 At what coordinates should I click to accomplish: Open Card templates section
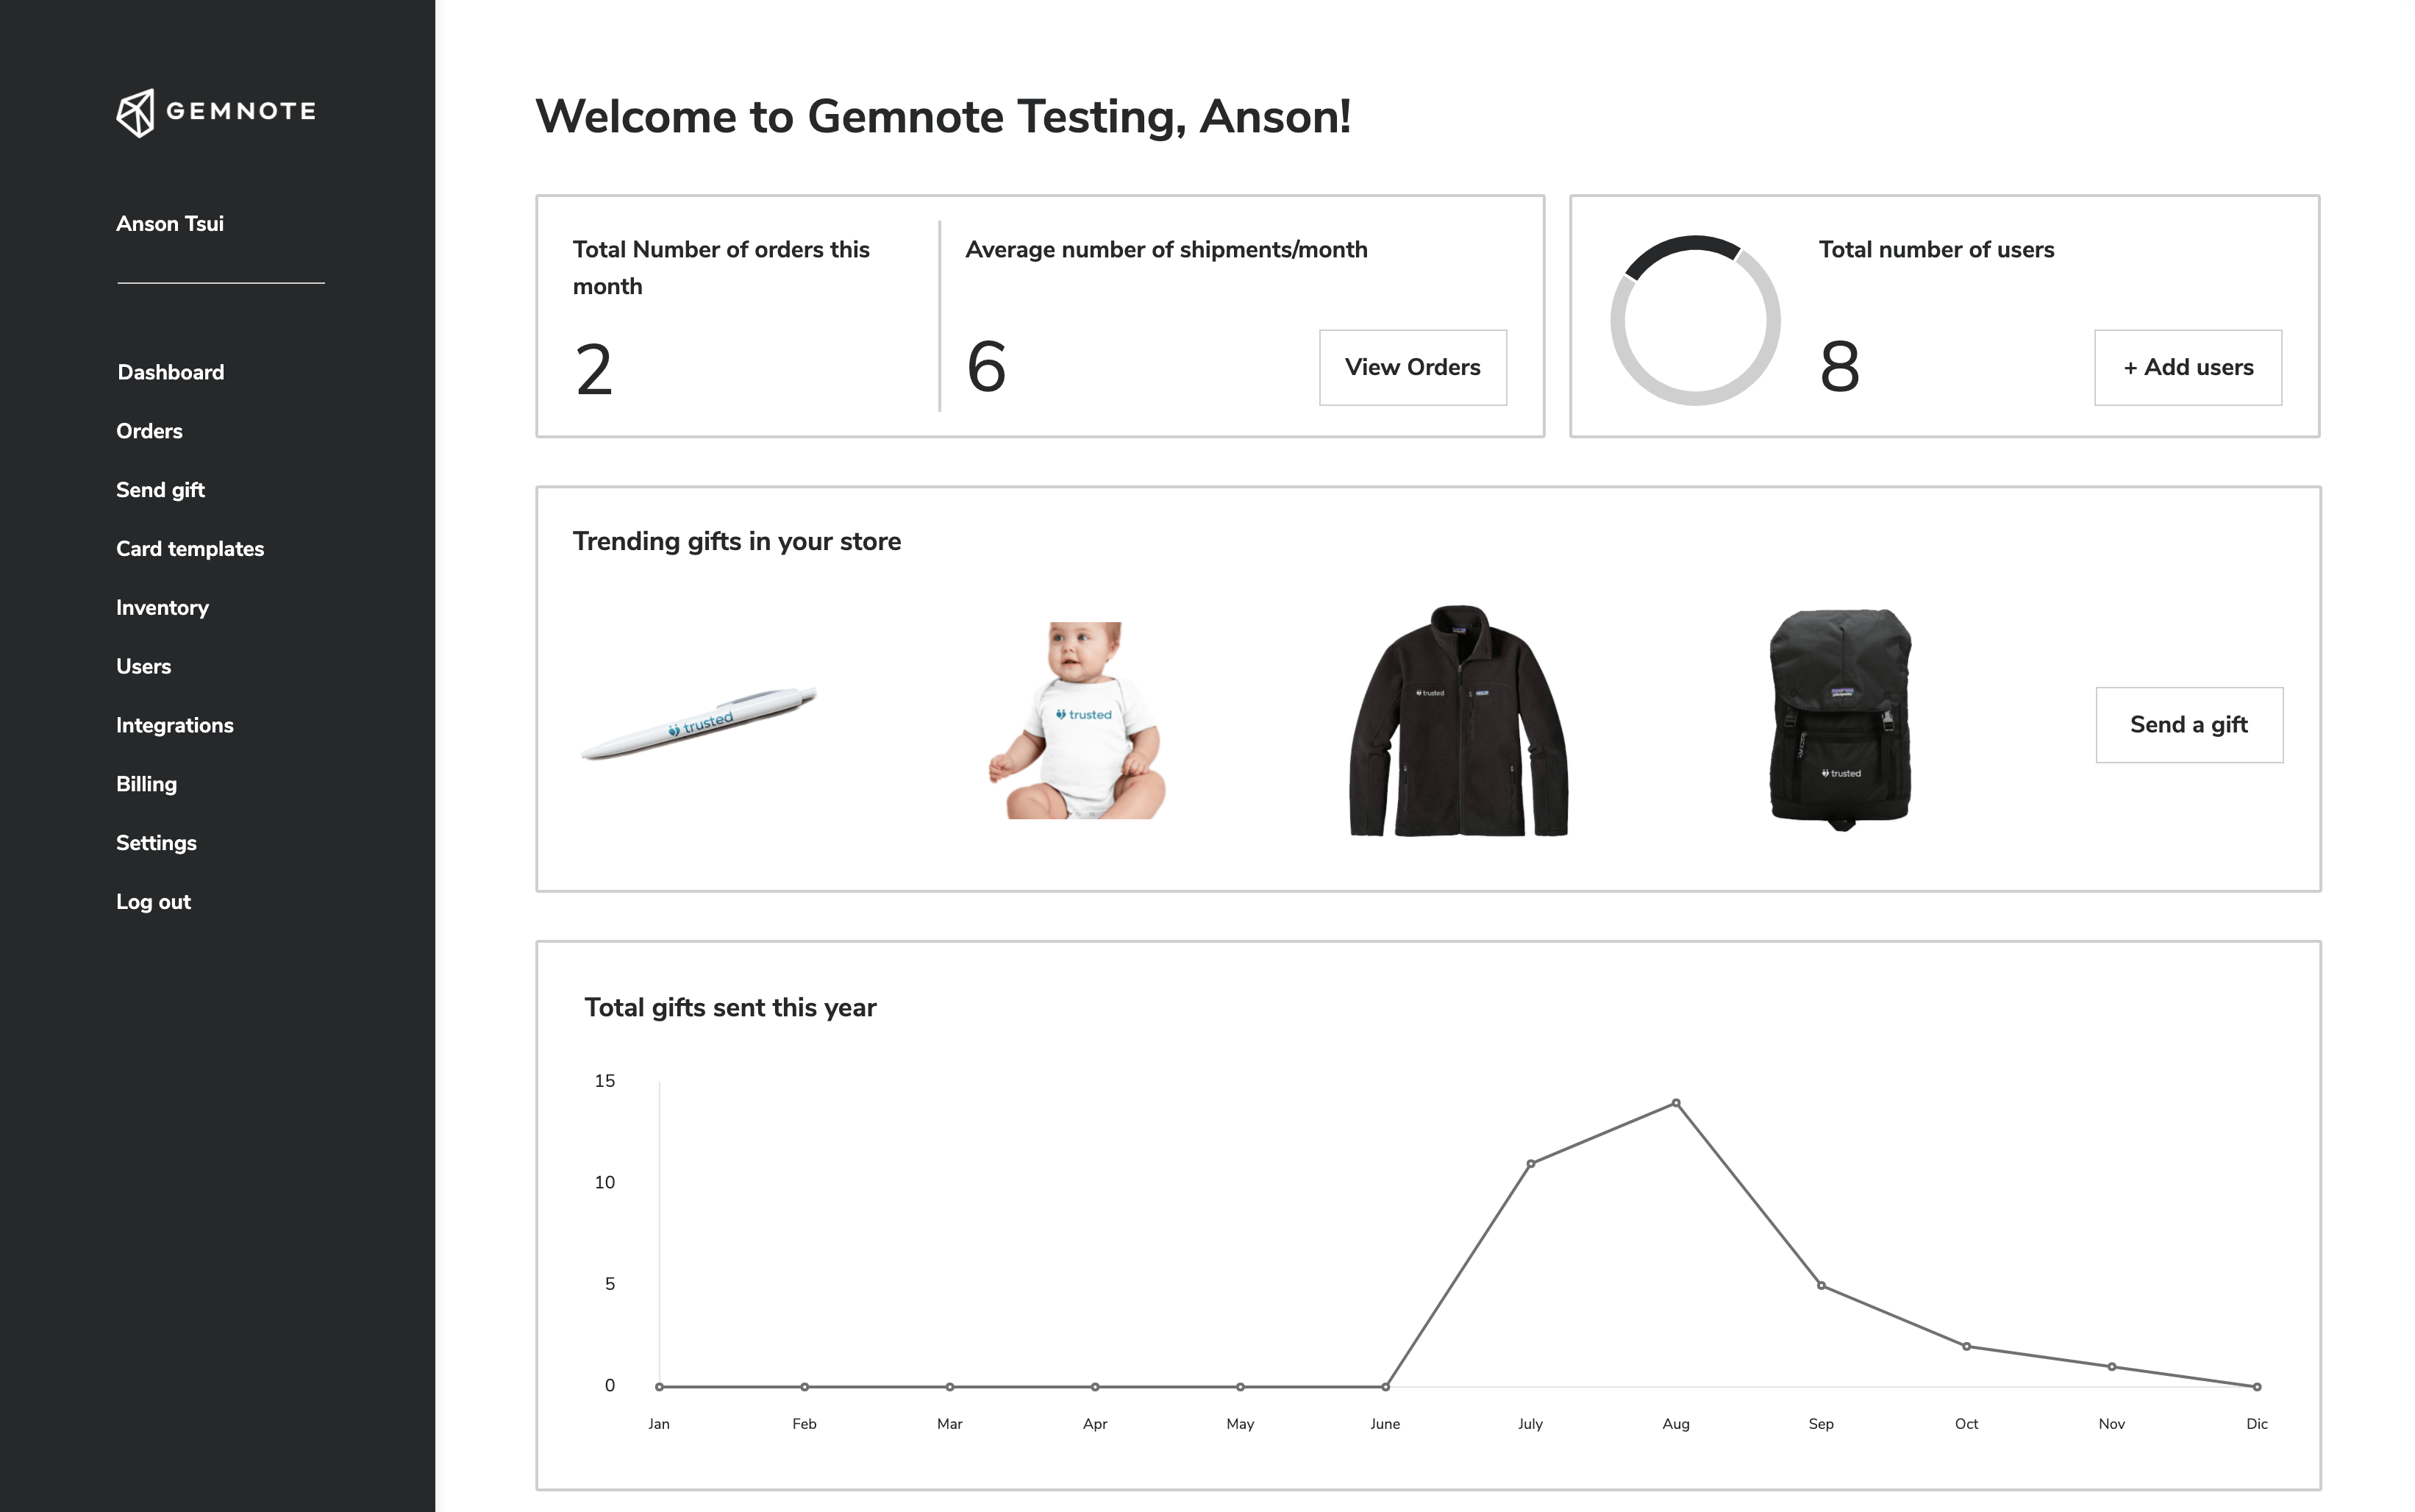pos(190,549)
